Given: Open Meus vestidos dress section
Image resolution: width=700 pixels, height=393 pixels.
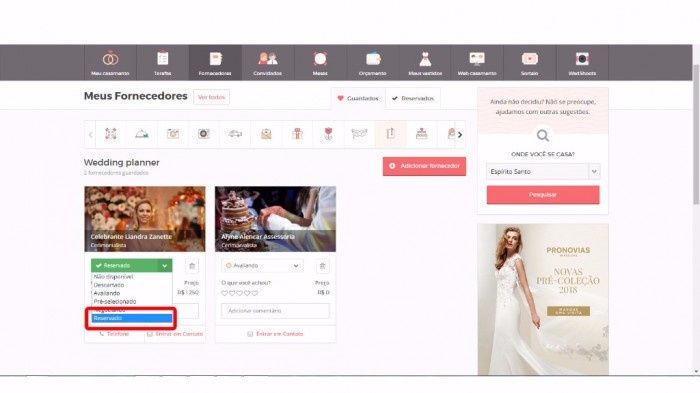Looking at the screenshot, I should (x=425, y=63).
